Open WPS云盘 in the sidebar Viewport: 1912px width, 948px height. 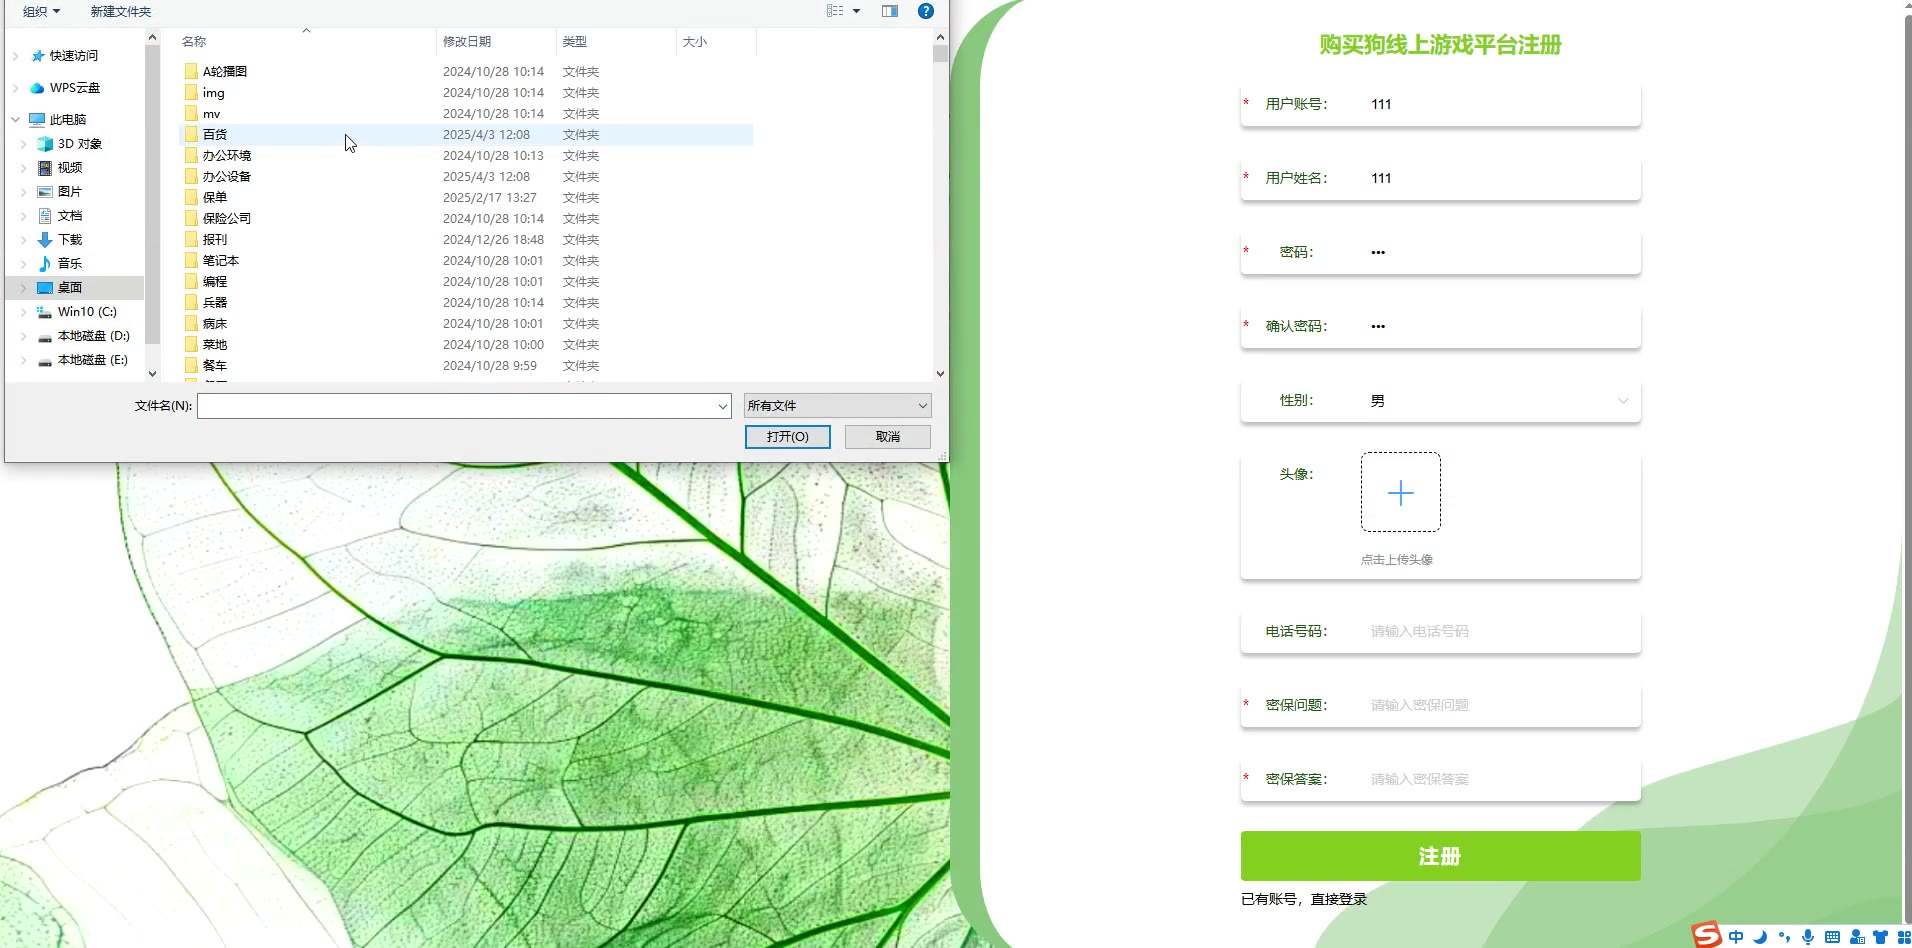[74, 88]
